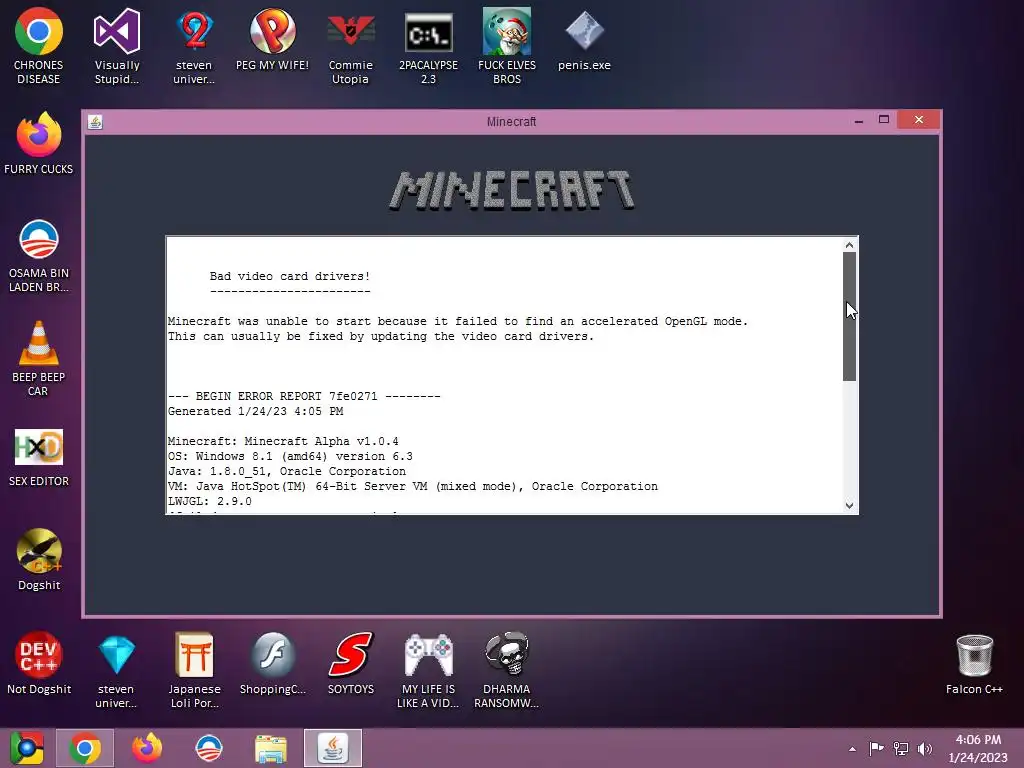Click the Java icon in Minecraft title bar

tap(95, 122)
